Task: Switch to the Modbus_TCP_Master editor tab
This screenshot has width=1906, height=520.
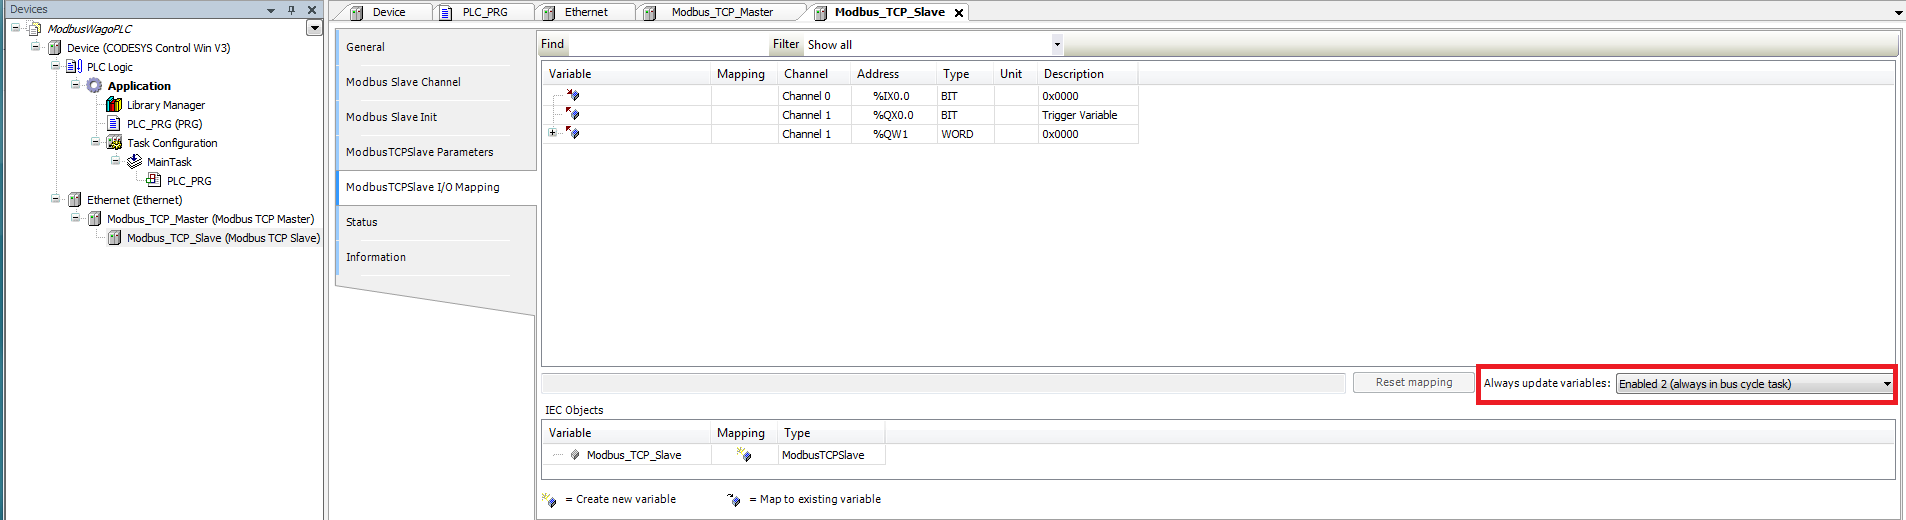Action: tap(721, 12)
